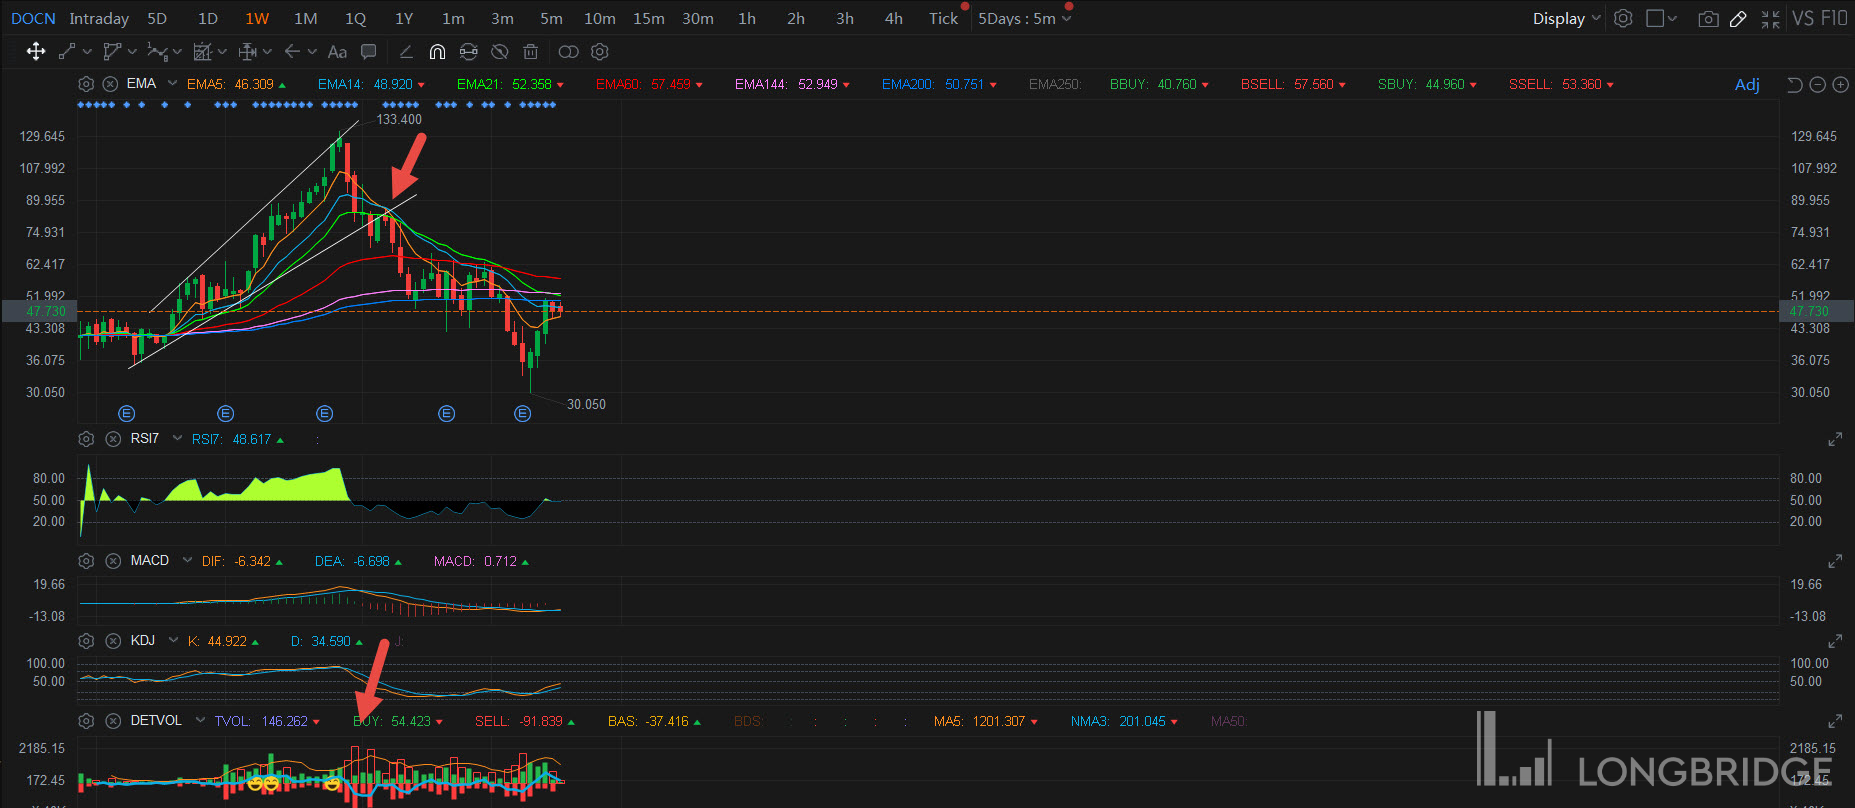Image resolution: width=1855 pixels, height=808 pixels.
Task: Remove the MACD indicator panel
Action: point(113,561)
